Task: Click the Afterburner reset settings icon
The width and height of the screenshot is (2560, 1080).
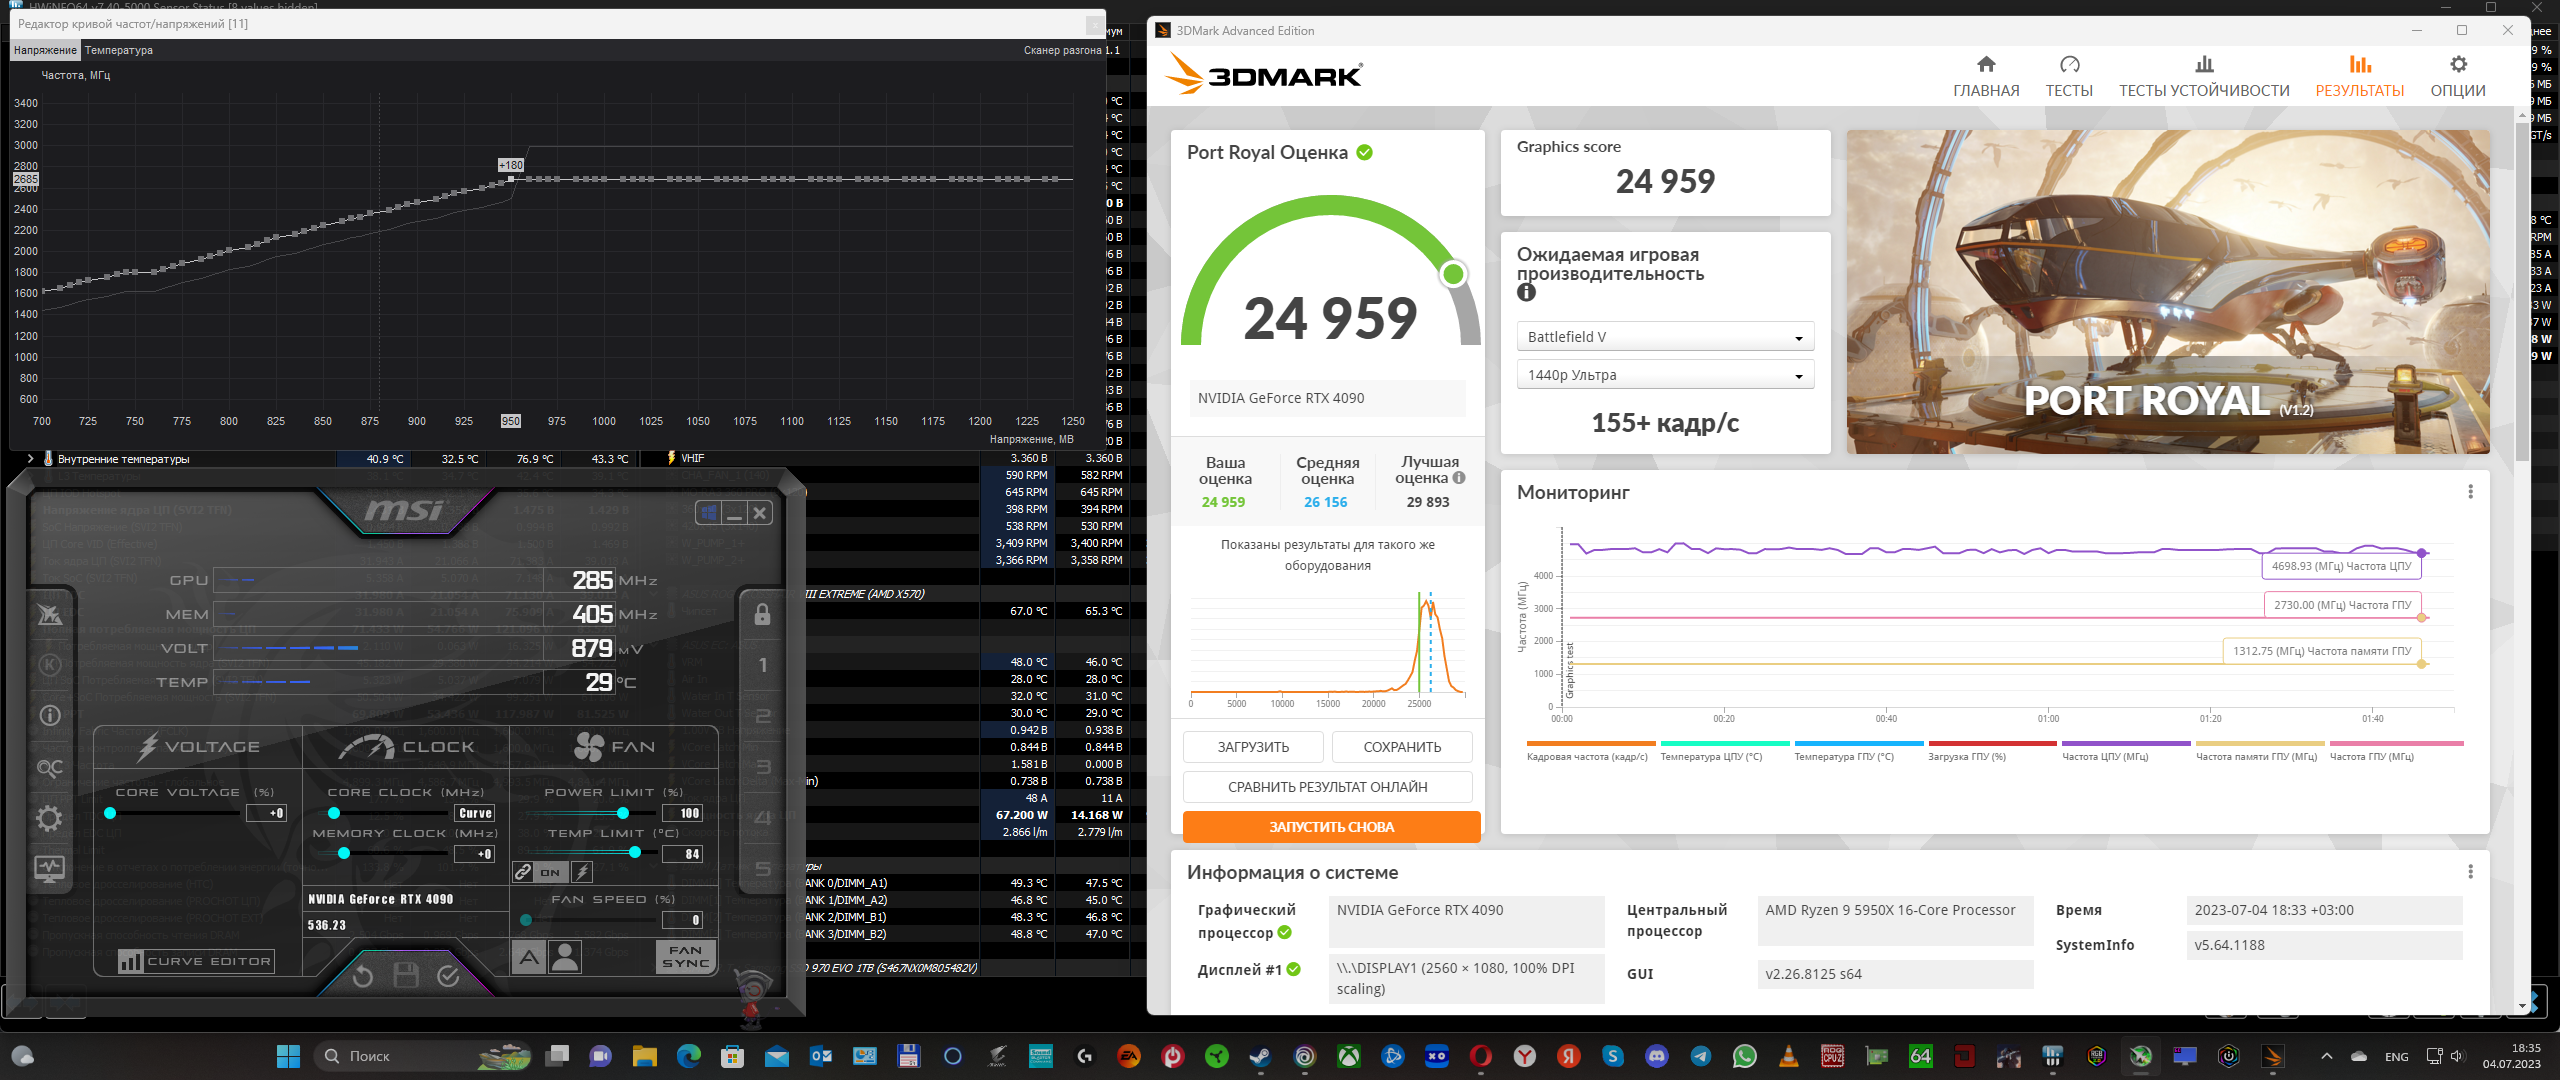Action: (363, 976)
